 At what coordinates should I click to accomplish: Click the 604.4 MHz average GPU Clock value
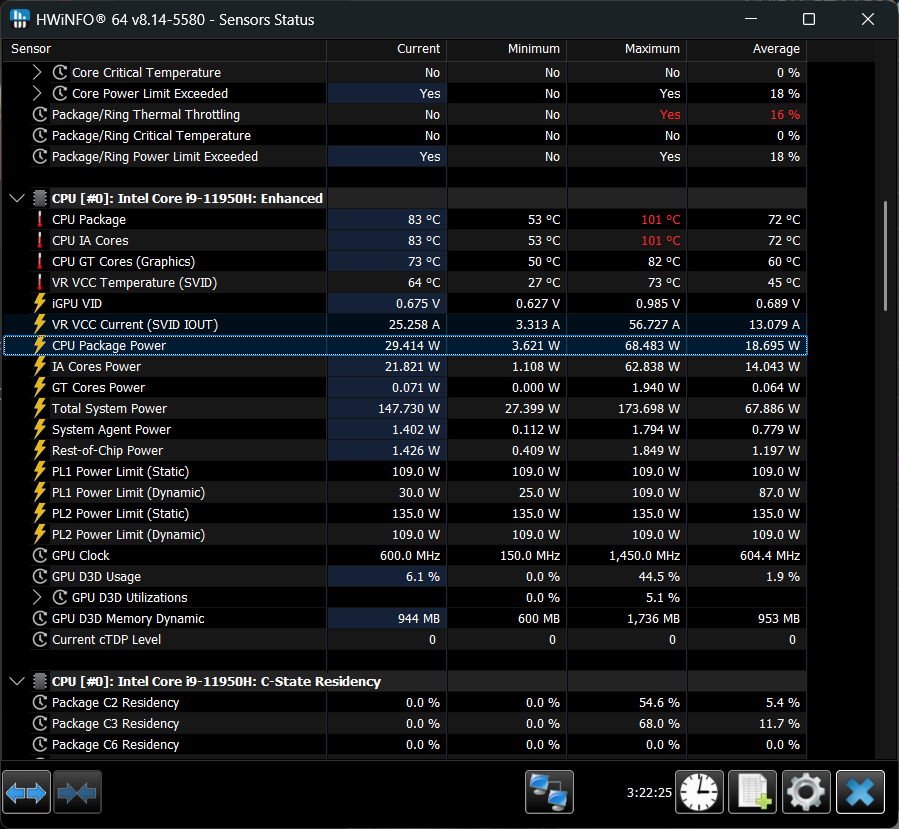[770, 556]
